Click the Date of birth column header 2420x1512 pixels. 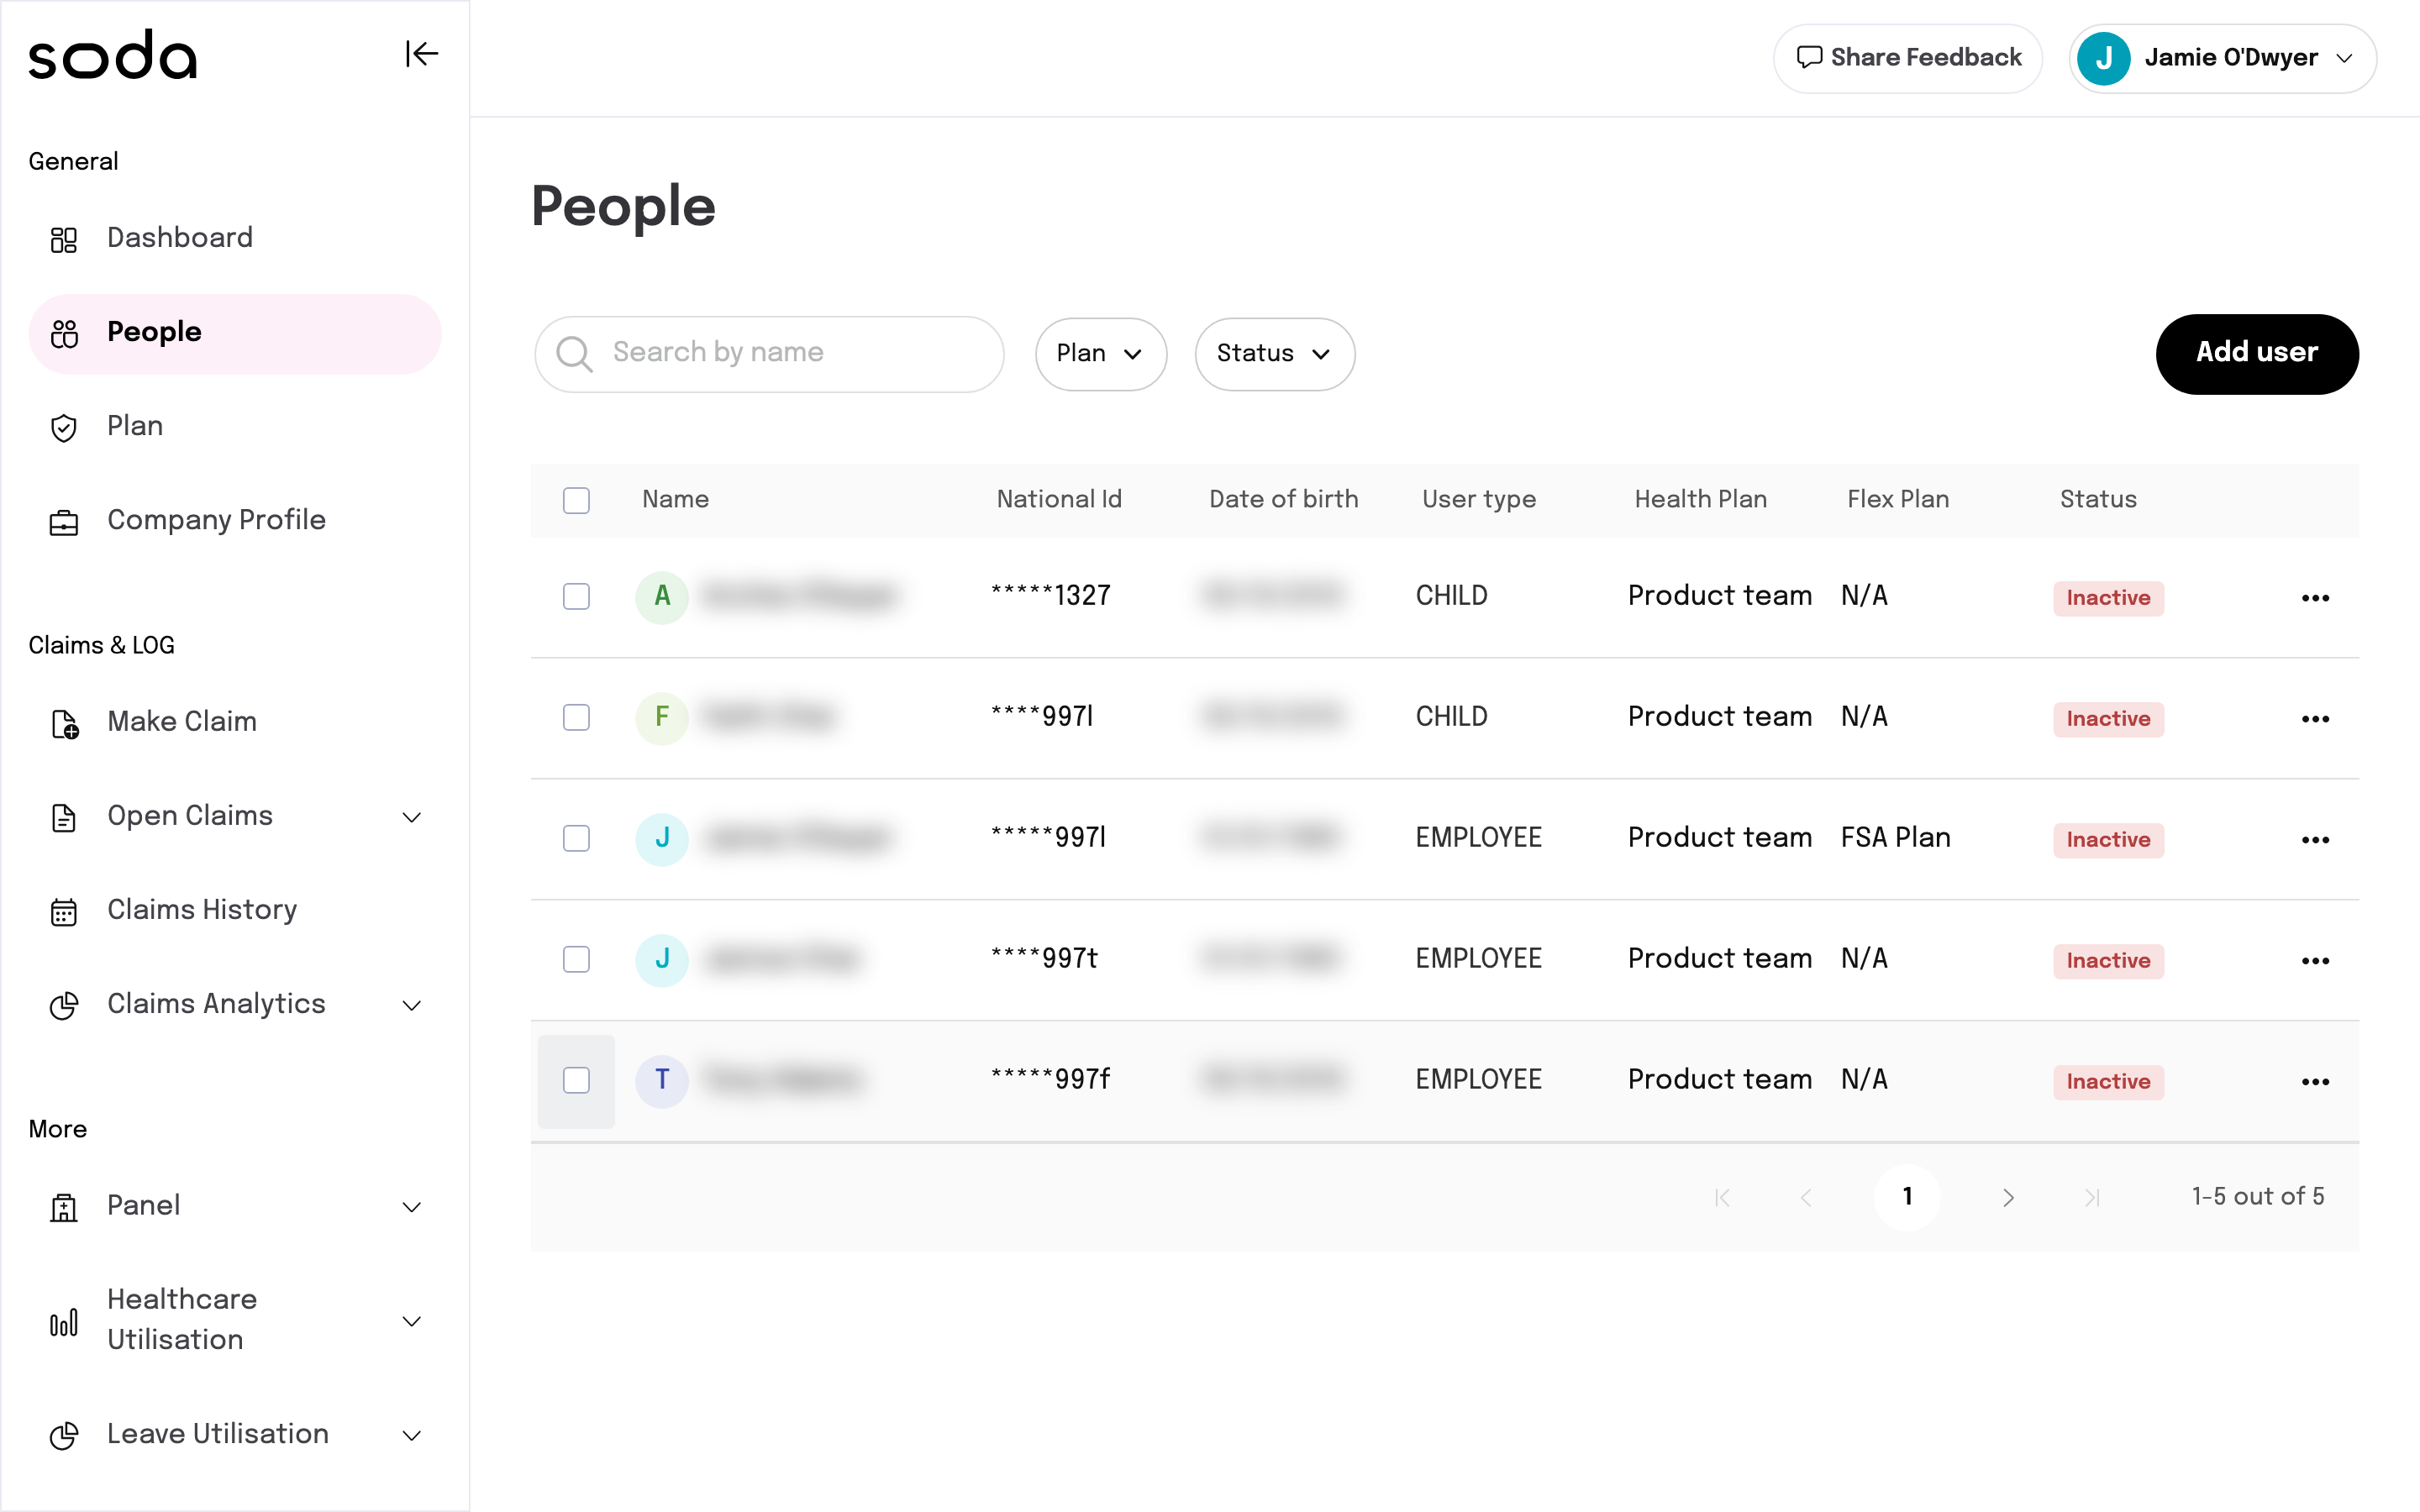pos(1284,499)
